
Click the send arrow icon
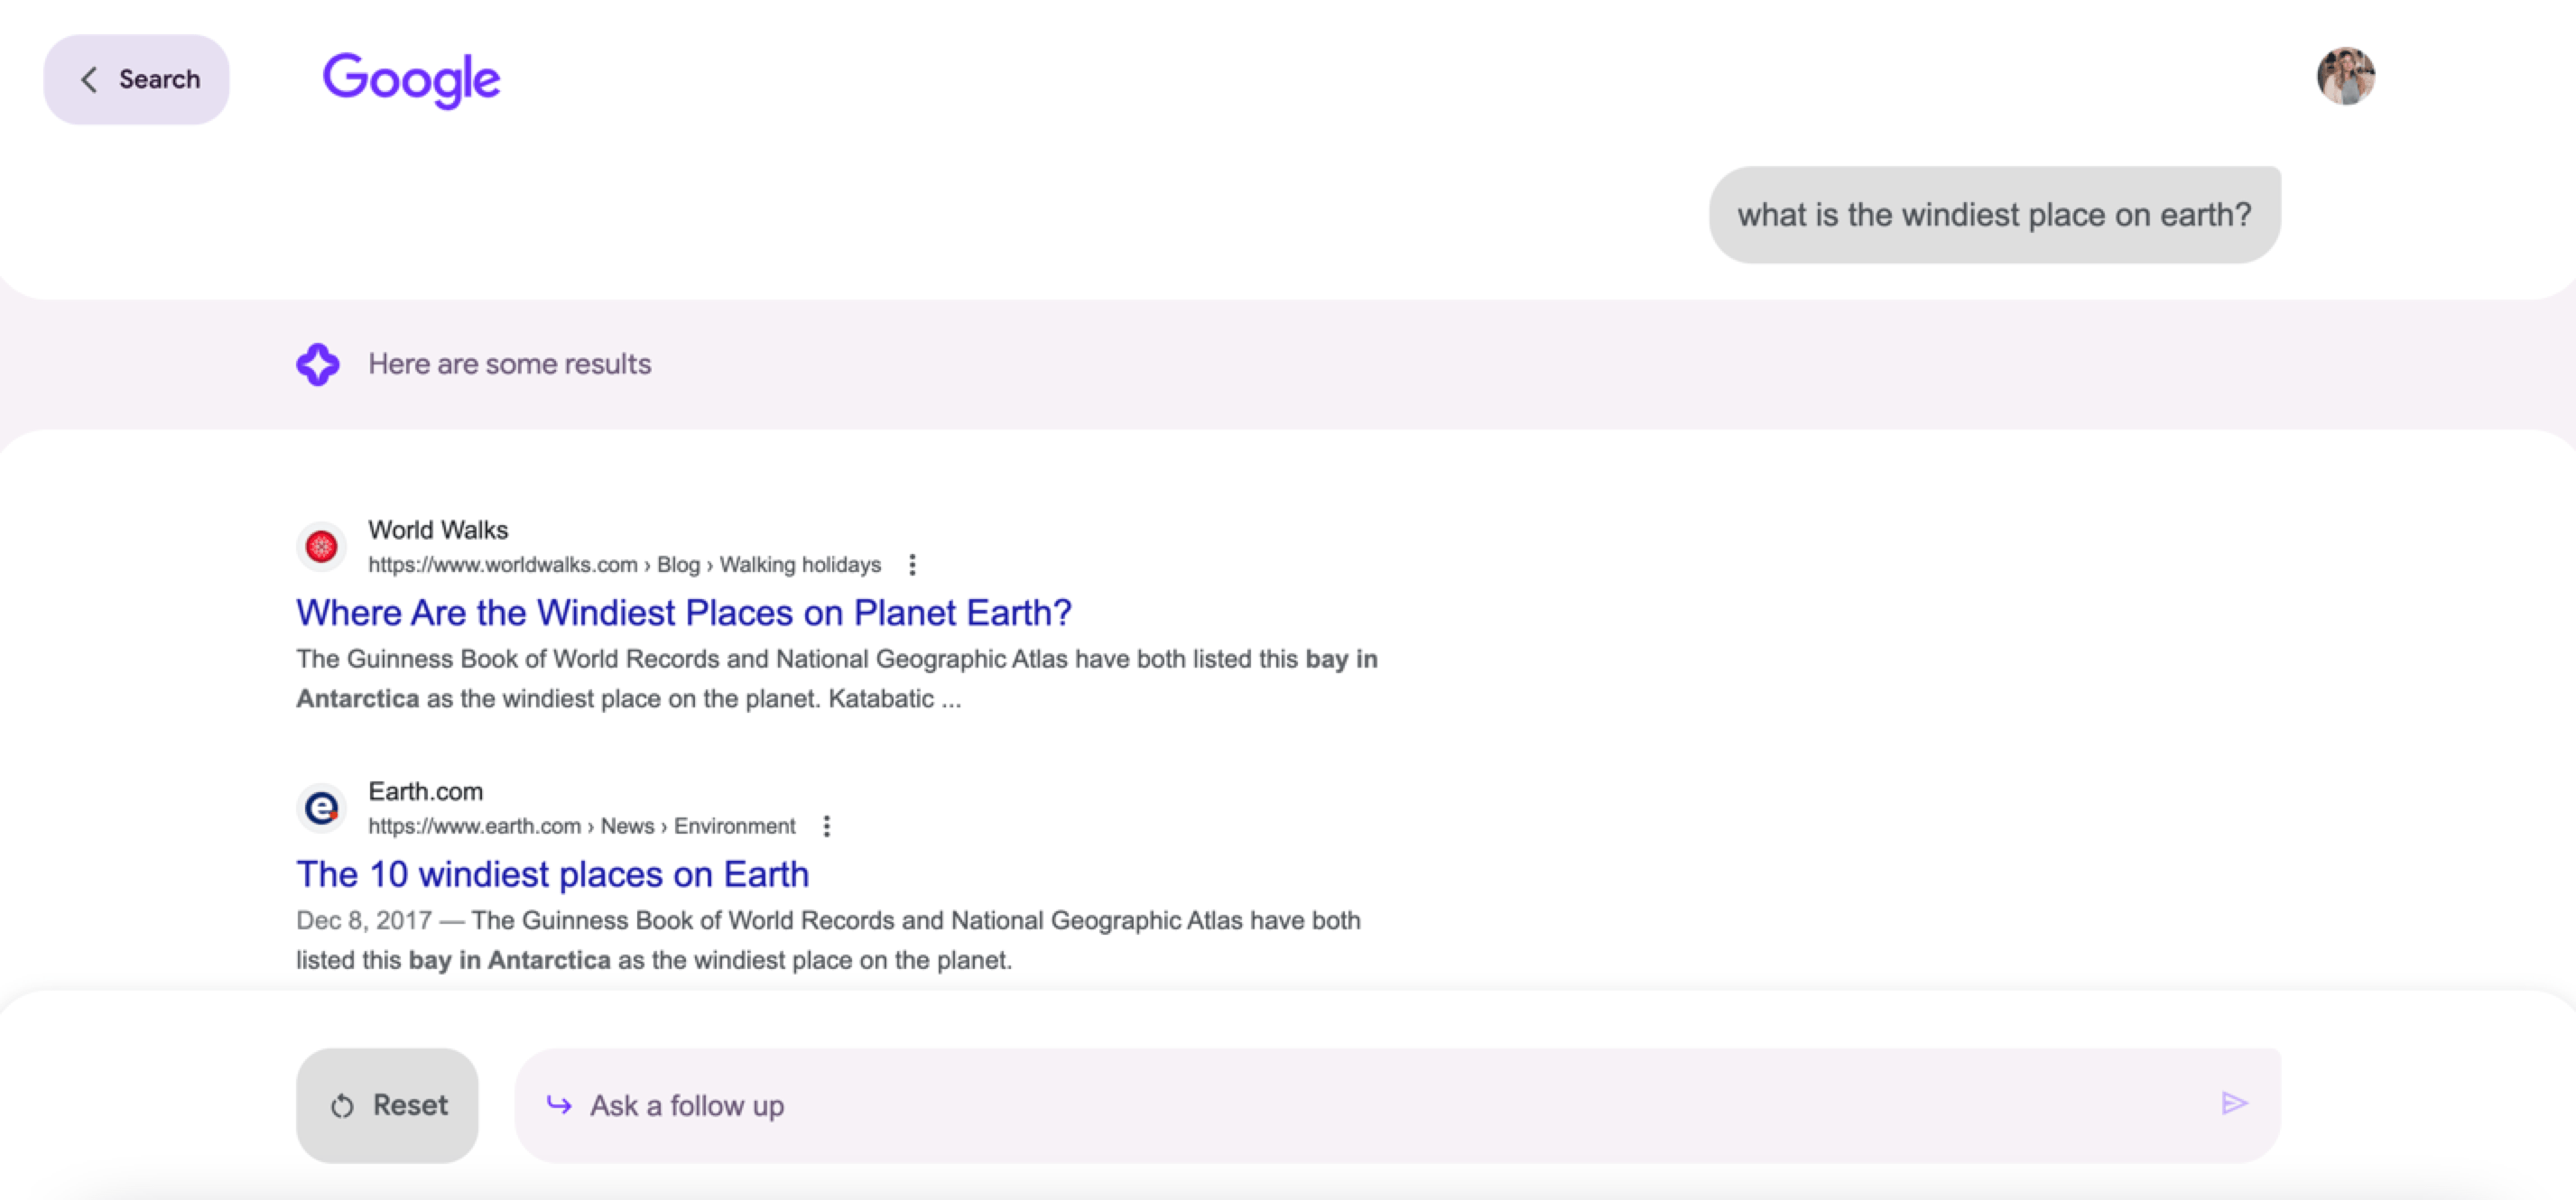click(2234, 1103)
